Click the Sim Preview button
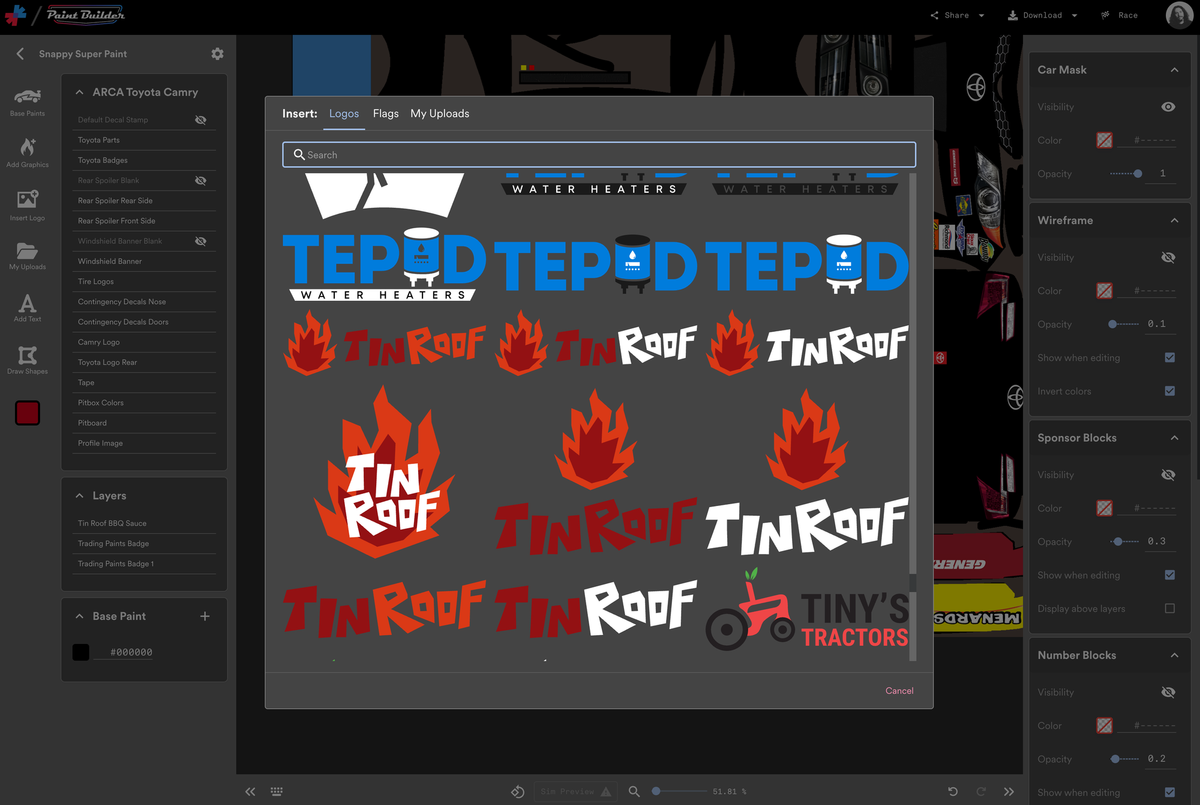Screen dimensions: 1200x805 574,792
